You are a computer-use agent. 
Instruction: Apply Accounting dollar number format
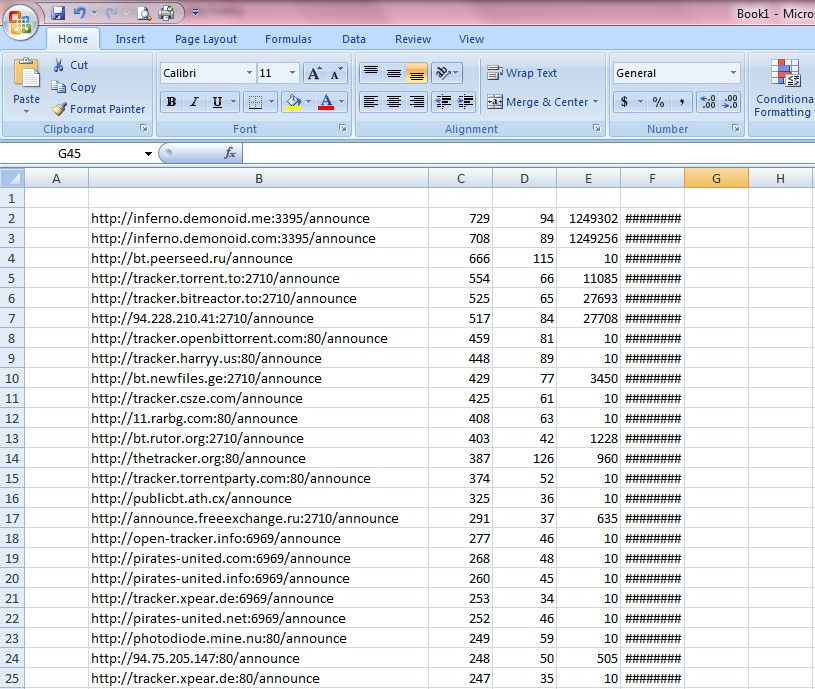point(624,102)
